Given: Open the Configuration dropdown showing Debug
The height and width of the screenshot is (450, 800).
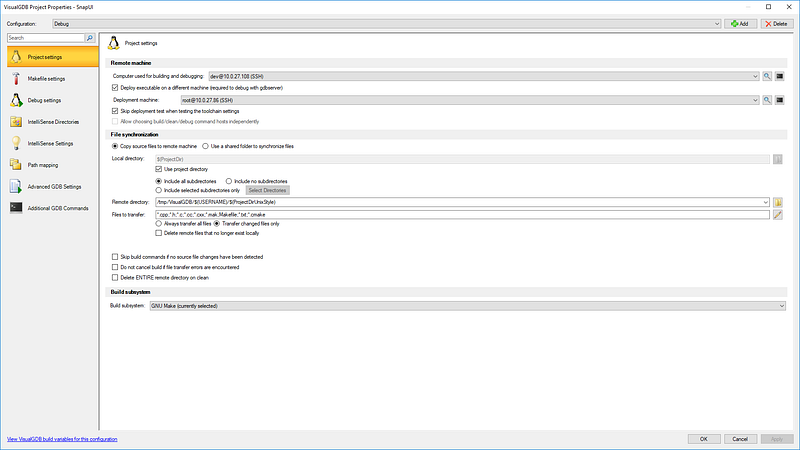Looking at the screenshot, I should click(x=387, y=24).
